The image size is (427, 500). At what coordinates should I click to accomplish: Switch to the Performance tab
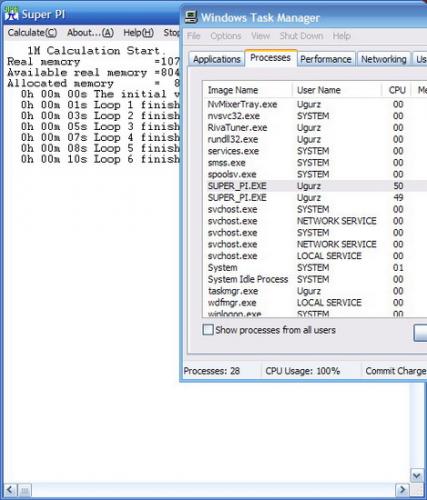coord(326,59)
